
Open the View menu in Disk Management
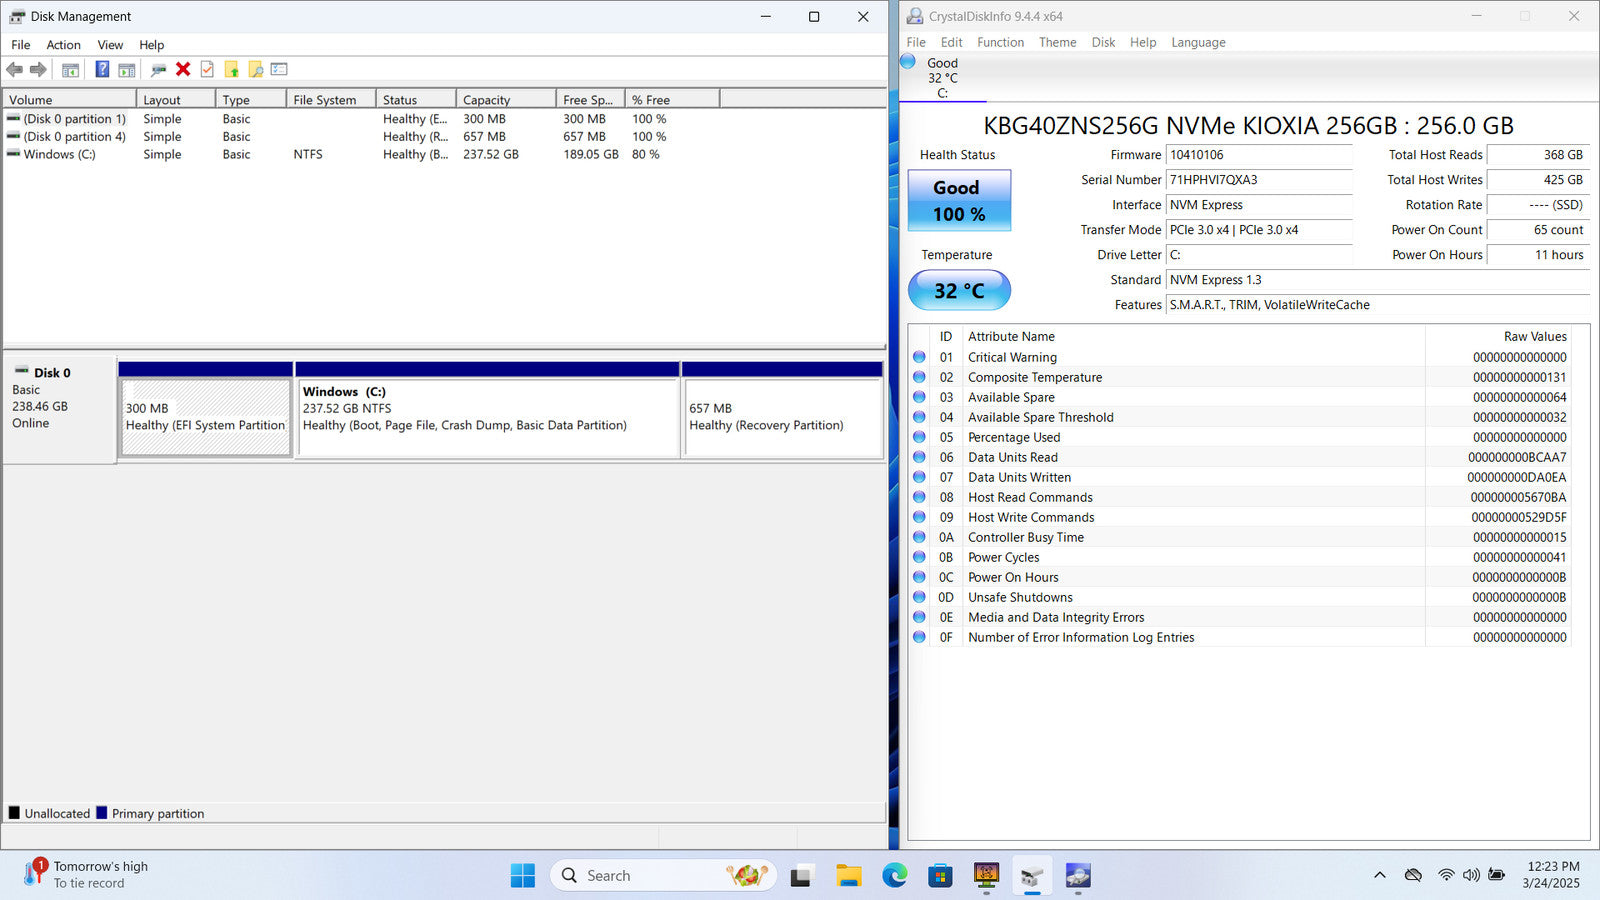pos(110,44)
